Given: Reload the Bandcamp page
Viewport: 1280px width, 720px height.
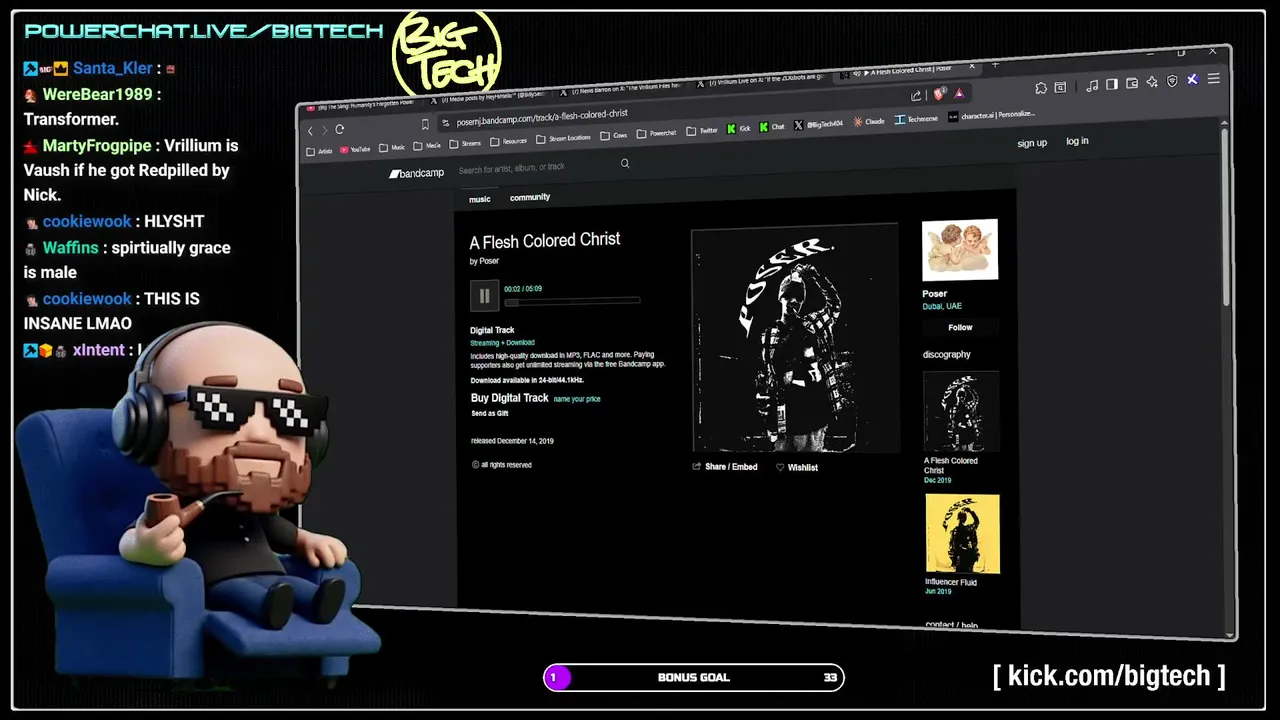Looking at the screenshot, I should pos(340,129).
